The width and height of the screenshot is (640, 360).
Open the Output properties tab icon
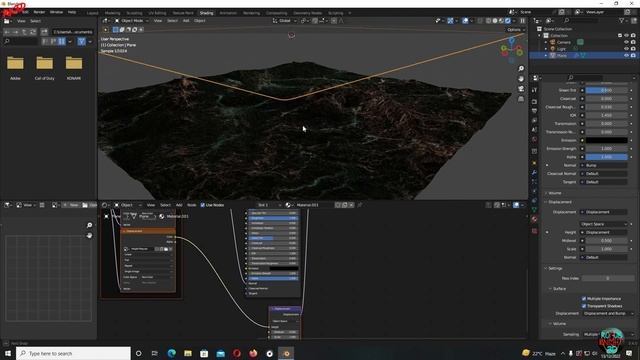[x=535, y=111]
